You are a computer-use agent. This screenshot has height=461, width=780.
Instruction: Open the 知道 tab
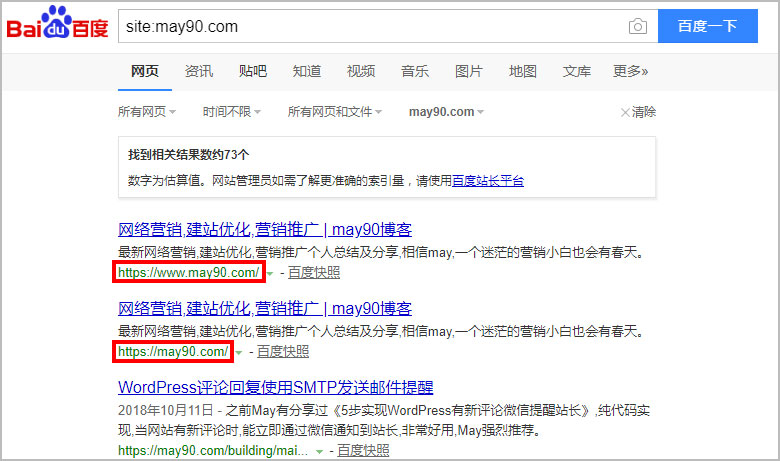[x=306, y=71]
